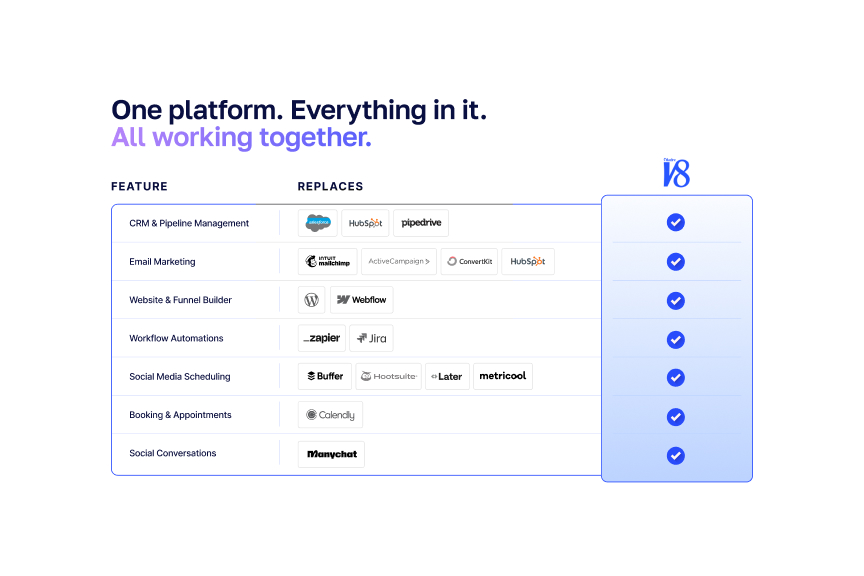
Task: Click the V8 logo above the checkmark column
Action: coord(676,173)
